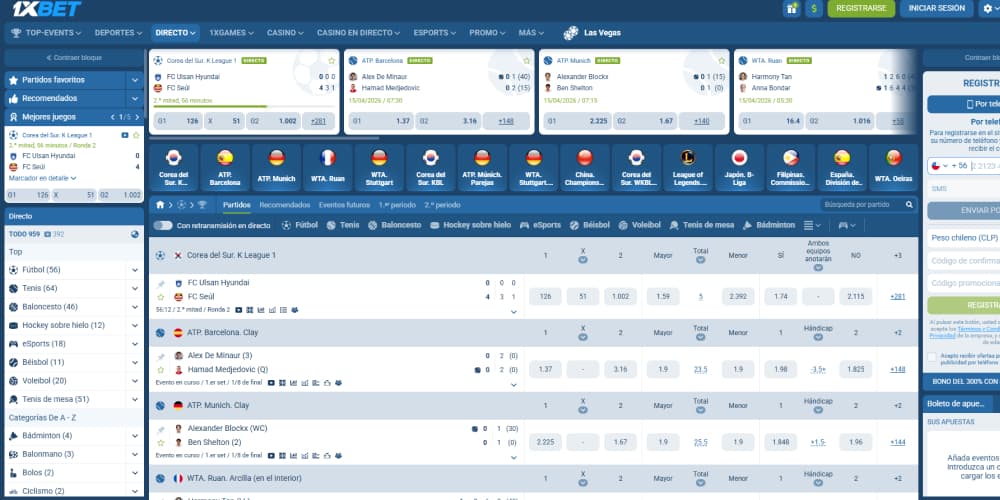Open the more sports list dropdown

pos(812,225)
